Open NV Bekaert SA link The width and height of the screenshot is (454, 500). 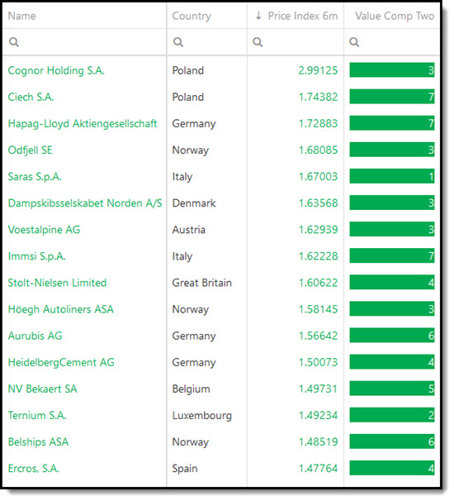[x=42, y=389]
